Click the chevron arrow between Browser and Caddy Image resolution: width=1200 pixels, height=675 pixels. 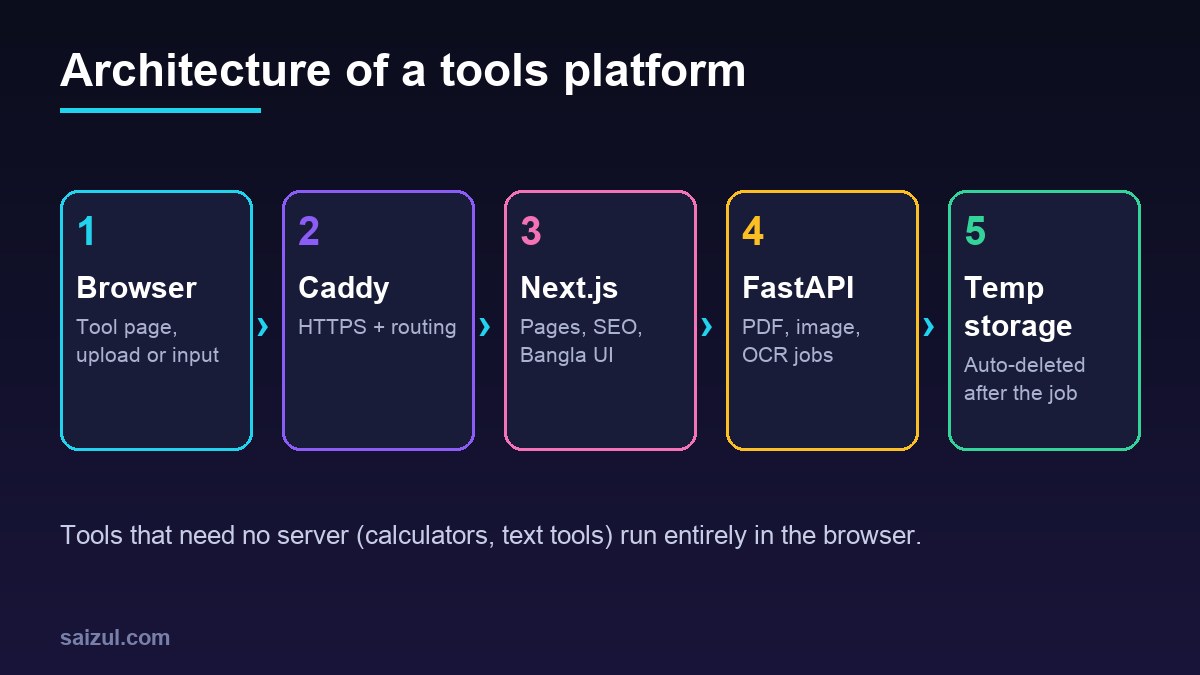tap(262, 326)
